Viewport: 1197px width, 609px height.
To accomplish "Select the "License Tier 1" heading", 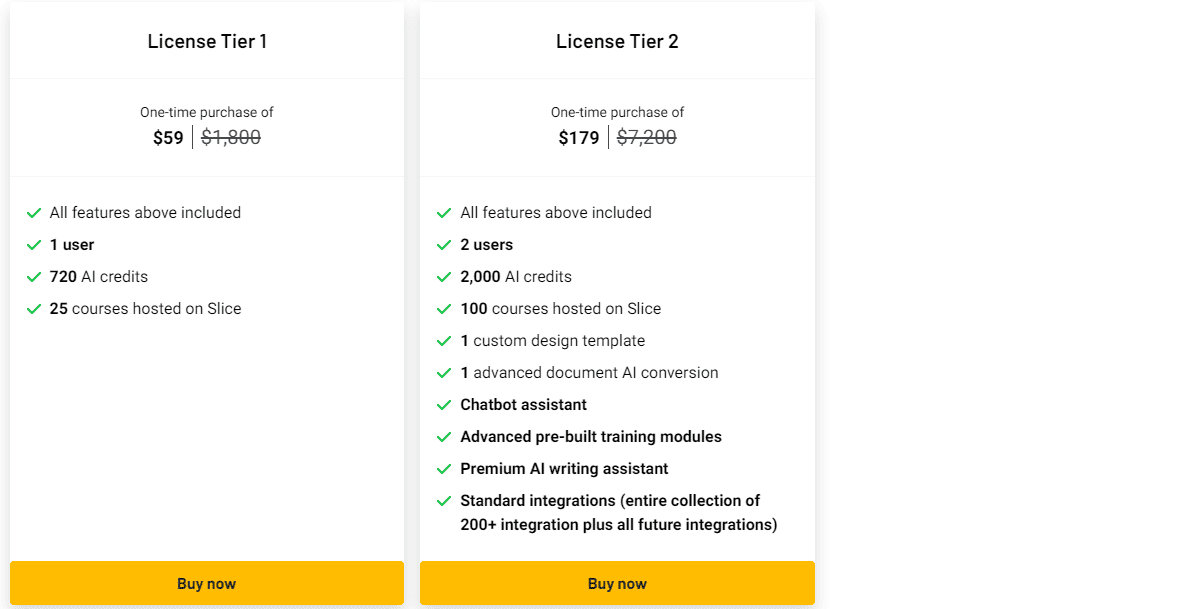I will (206, 41).
